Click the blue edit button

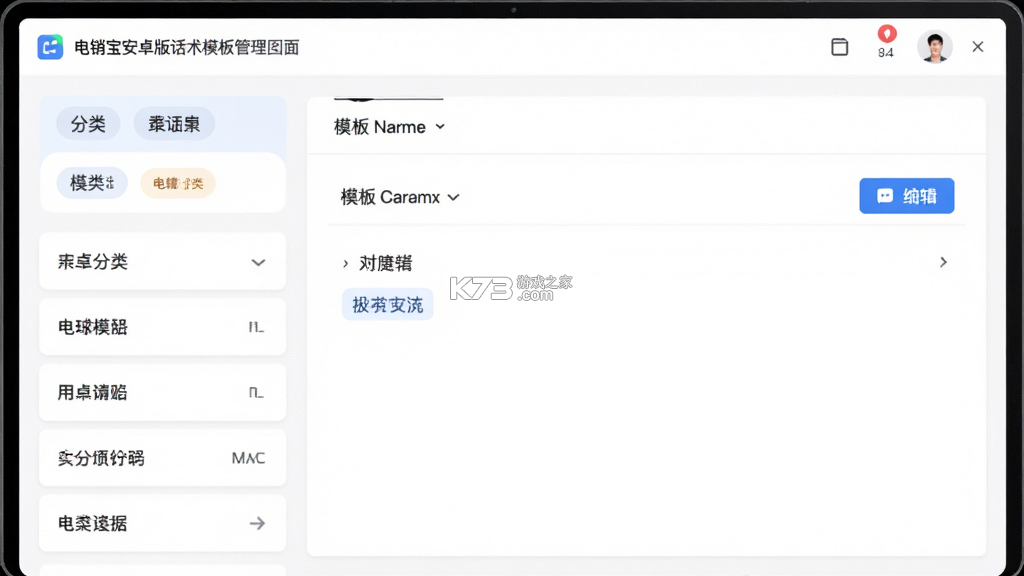point(906,196)
